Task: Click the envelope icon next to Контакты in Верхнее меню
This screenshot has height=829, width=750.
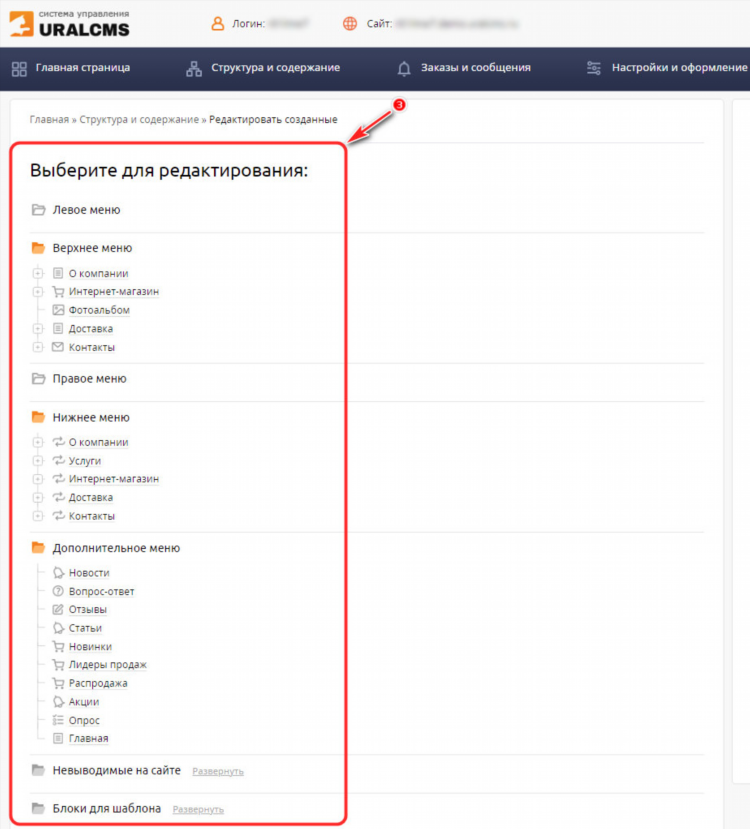Action: (58, 347)
